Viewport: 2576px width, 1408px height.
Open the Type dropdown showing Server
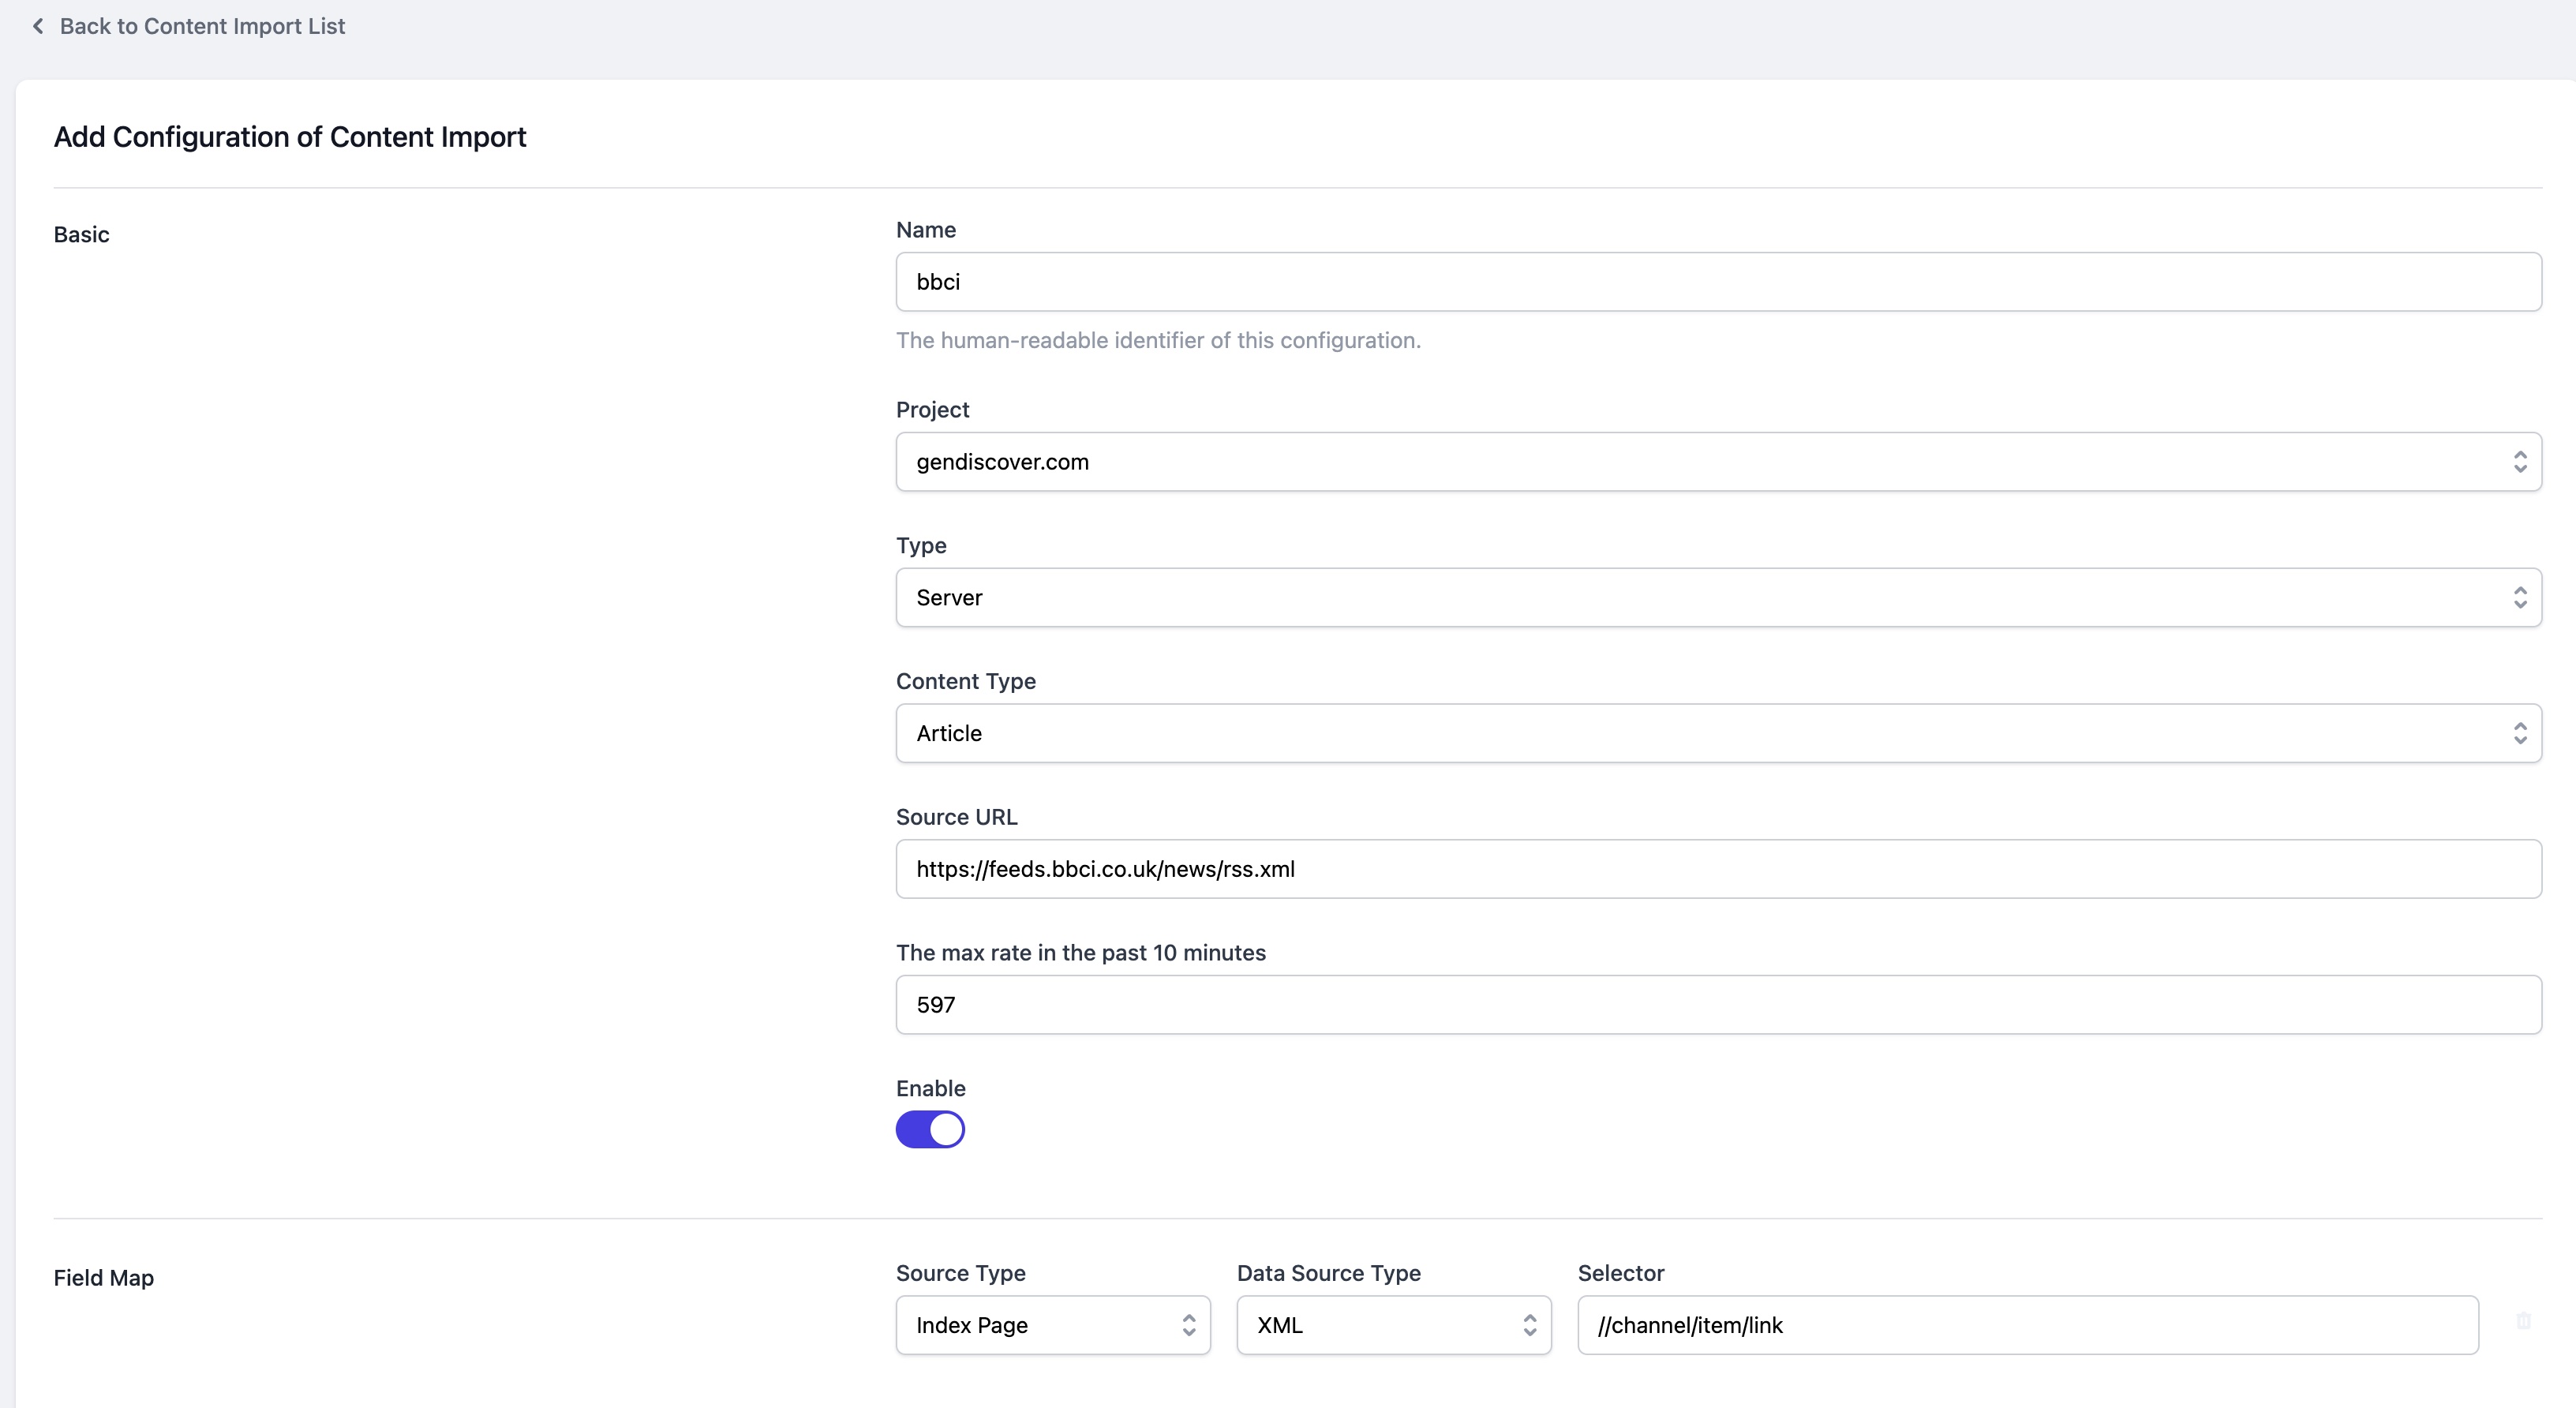1700,597
